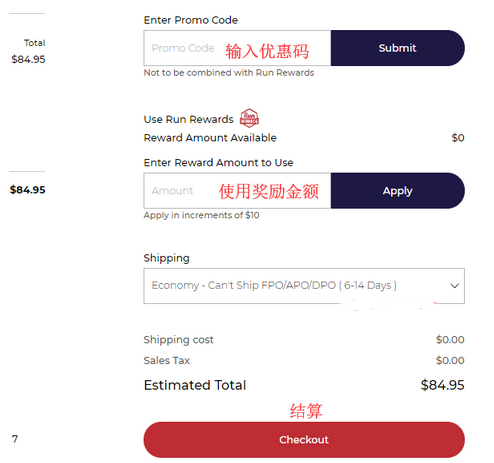Click the Estimated Total amount $84.95
Screen dimensions: 494x463
[x=442, y=385]
